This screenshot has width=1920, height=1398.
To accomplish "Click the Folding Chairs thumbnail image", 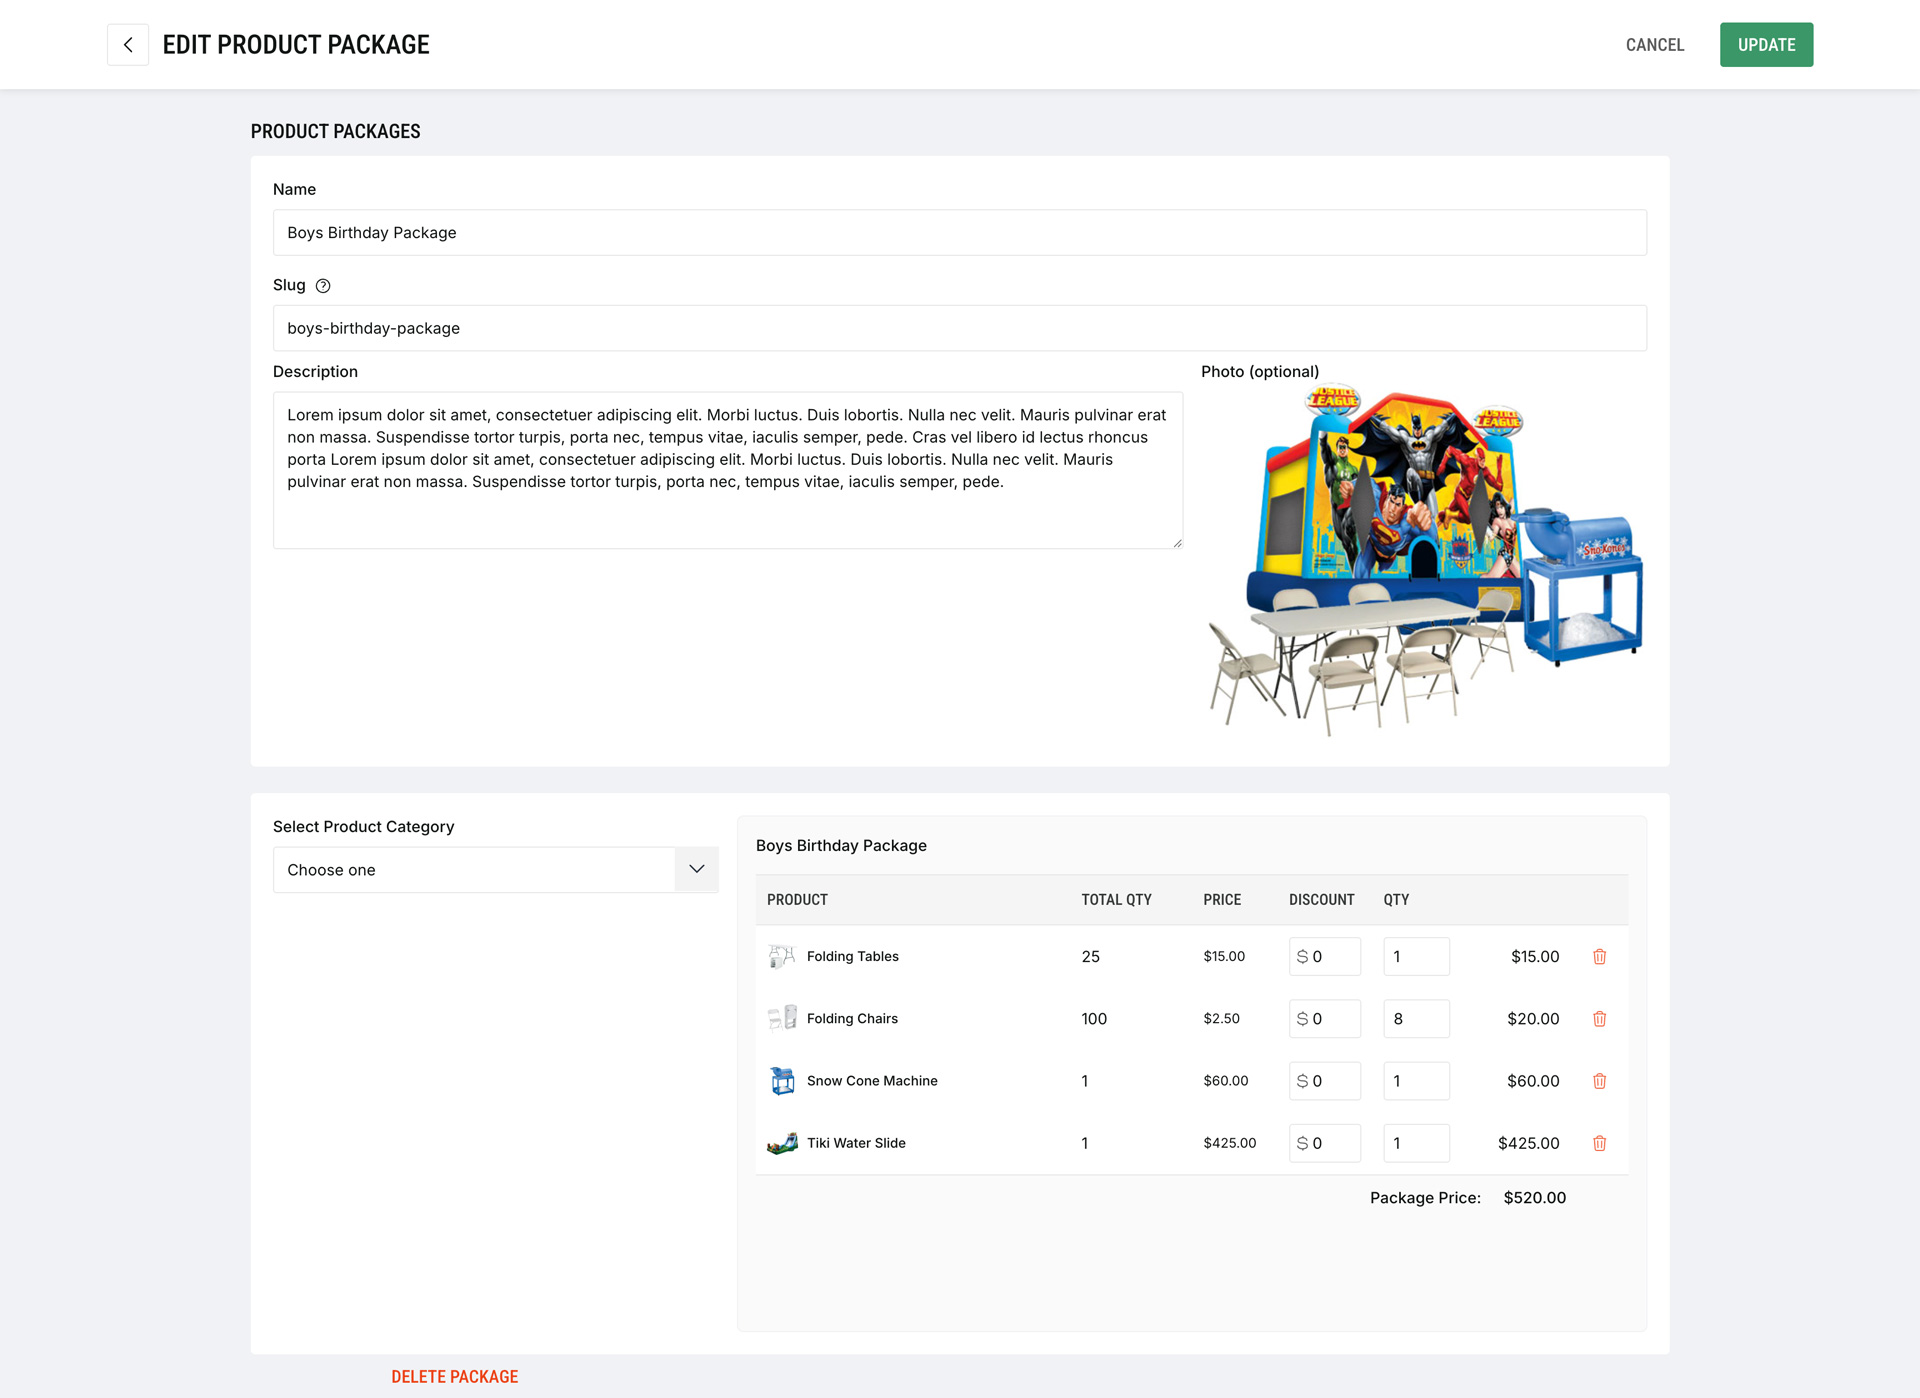I will tap(782, 1018).
